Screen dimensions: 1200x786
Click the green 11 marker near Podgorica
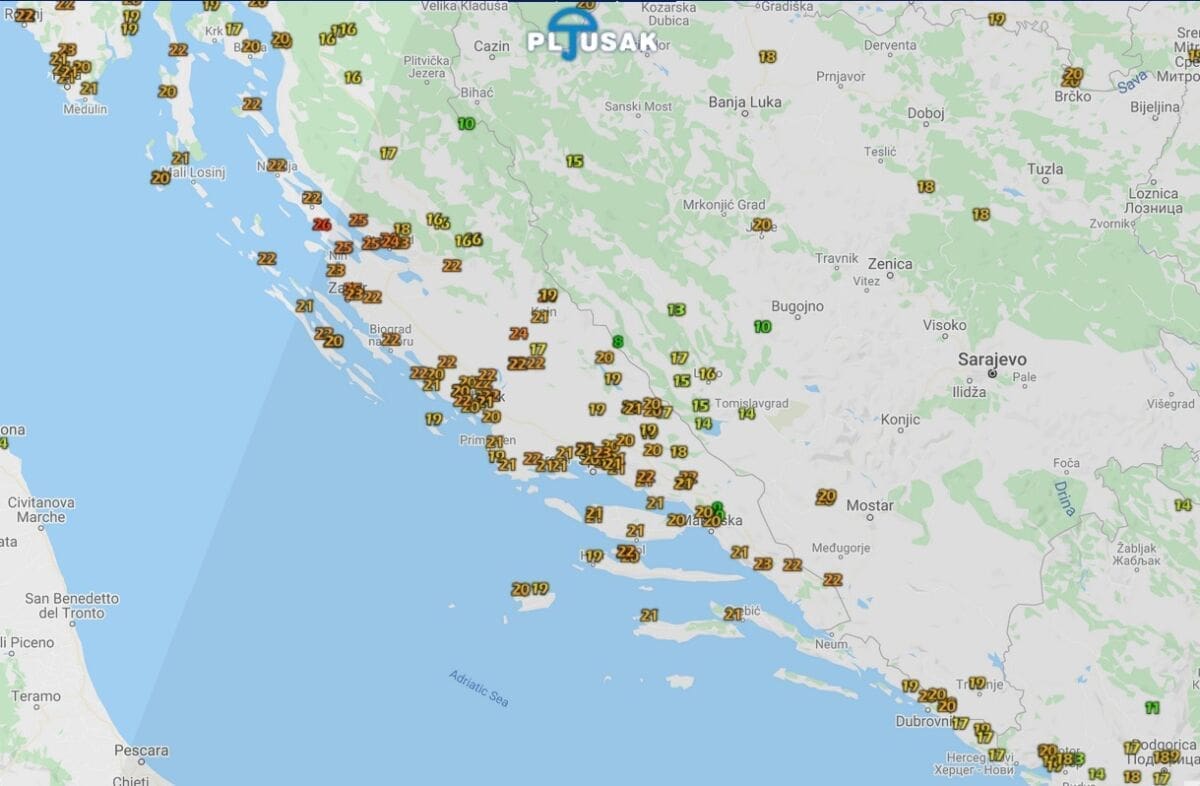[1152, 708]
